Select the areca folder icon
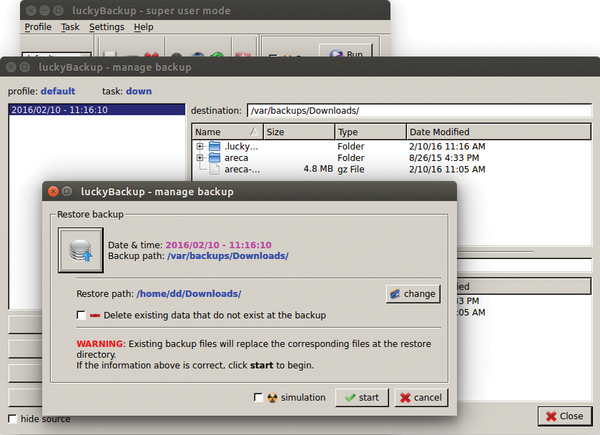This screenshot has height=435, width=600. coord(215,158)
